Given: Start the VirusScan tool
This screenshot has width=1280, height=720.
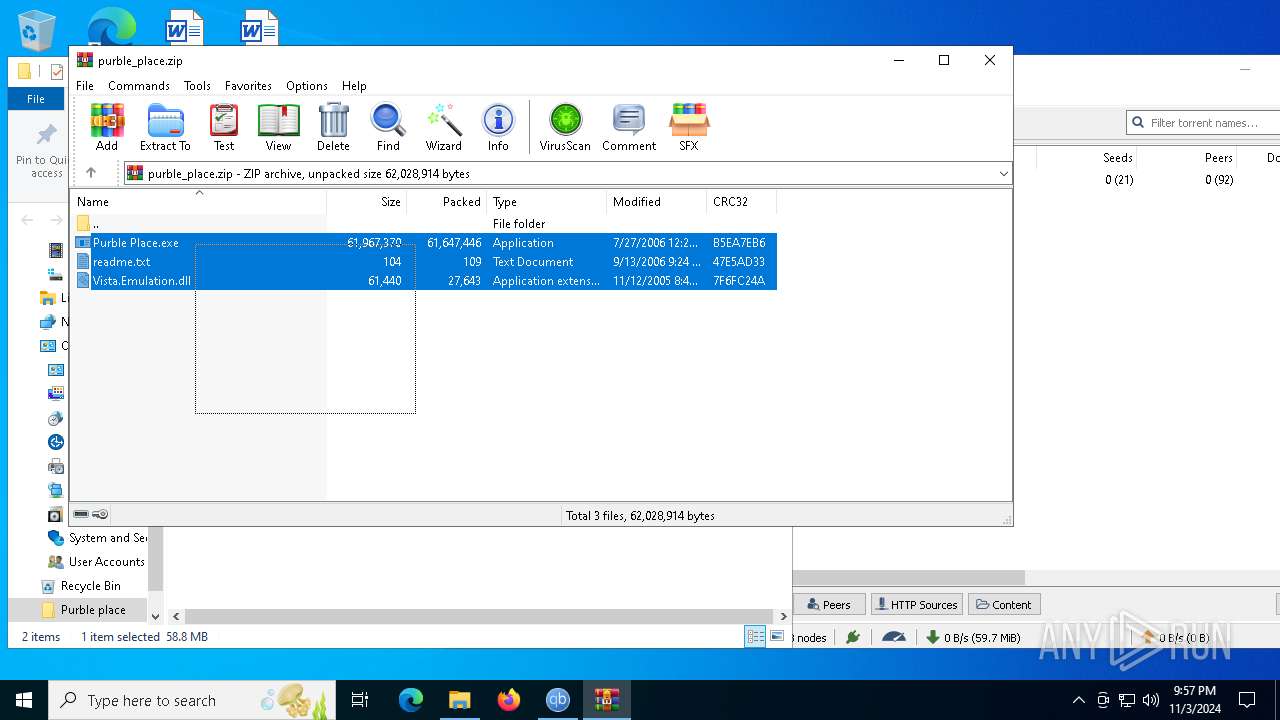Looking at the screenshot, I should pos(565,127).
